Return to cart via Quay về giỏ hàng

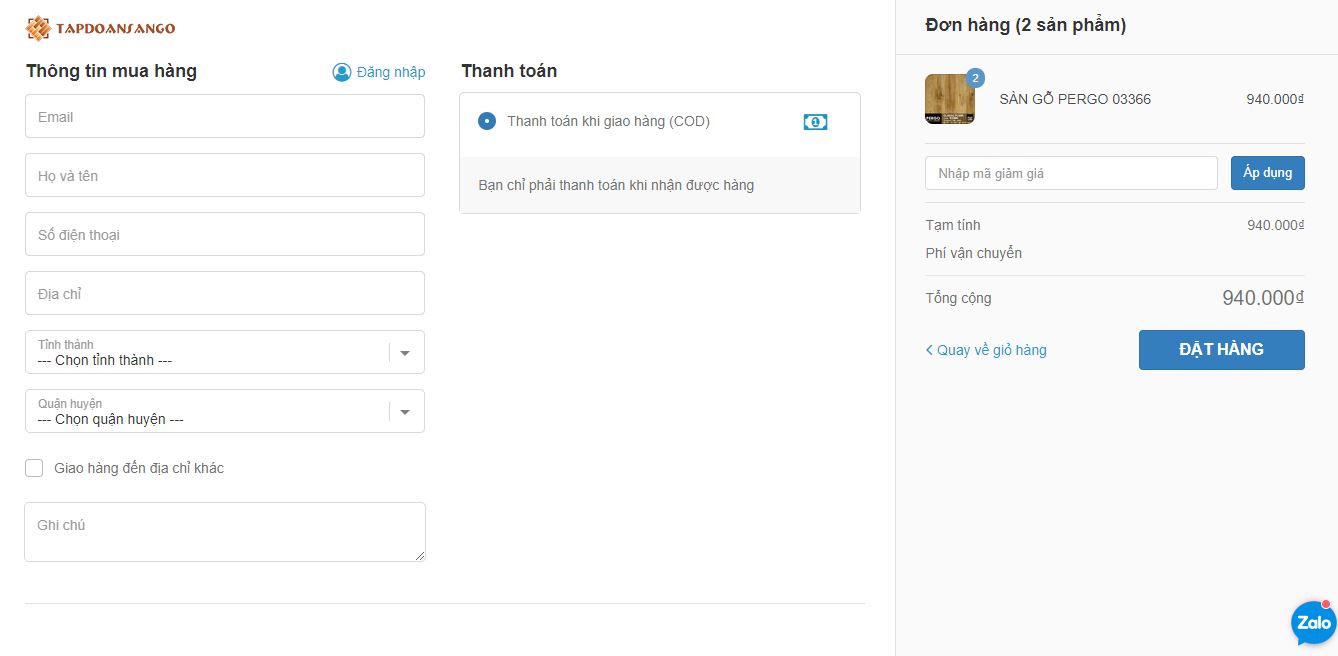pos(991,350)
